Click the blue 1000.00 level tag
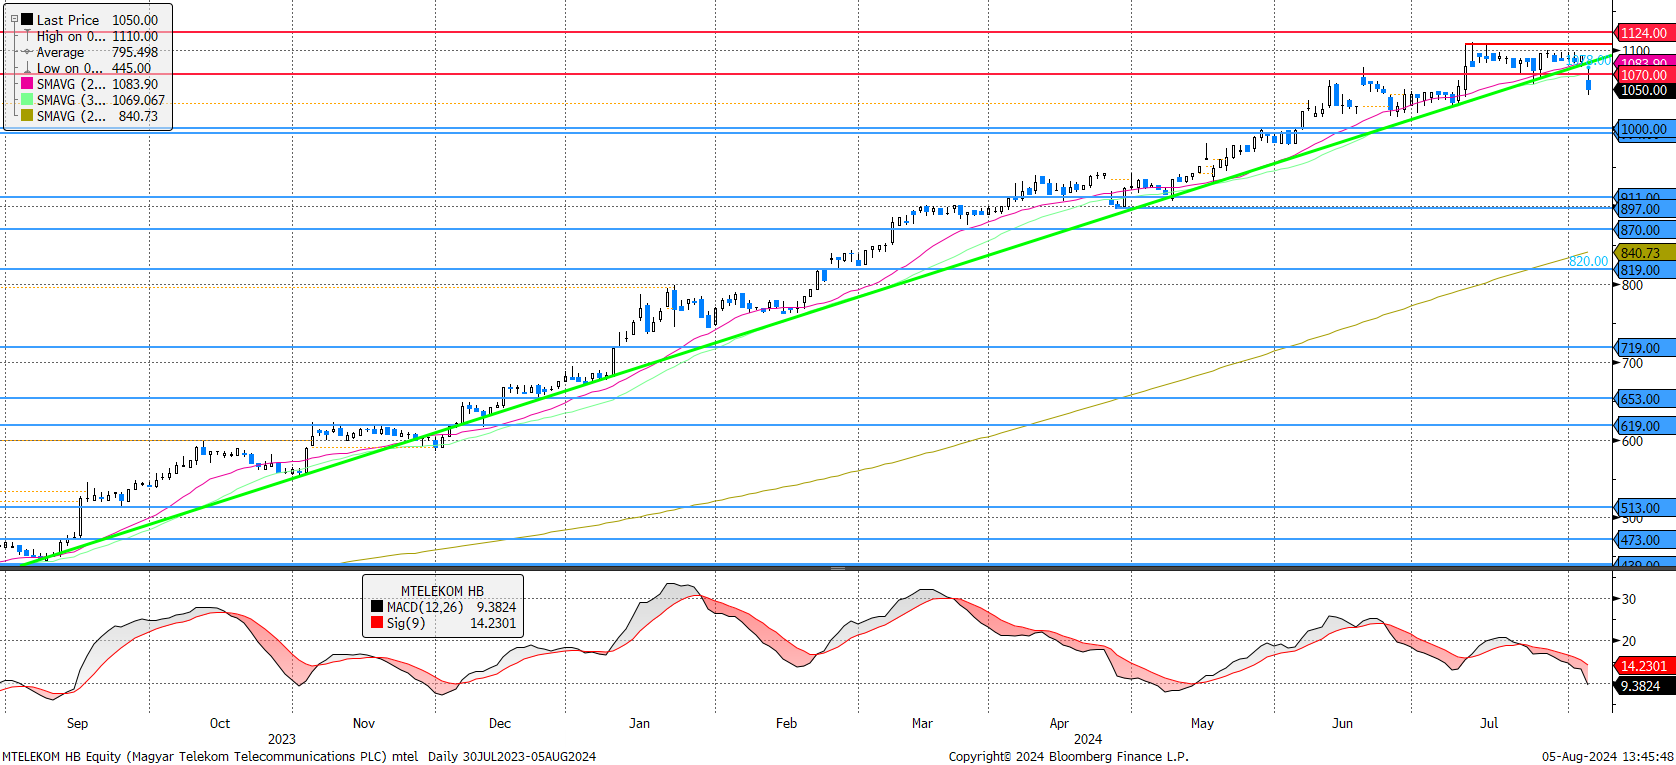 1645,129
